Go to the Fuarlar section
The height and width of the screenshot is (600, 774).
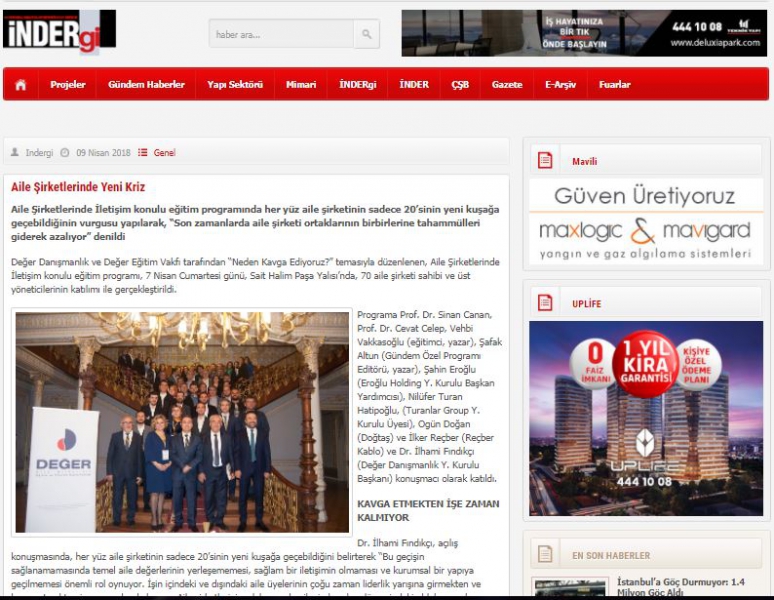tap(615, 85)
